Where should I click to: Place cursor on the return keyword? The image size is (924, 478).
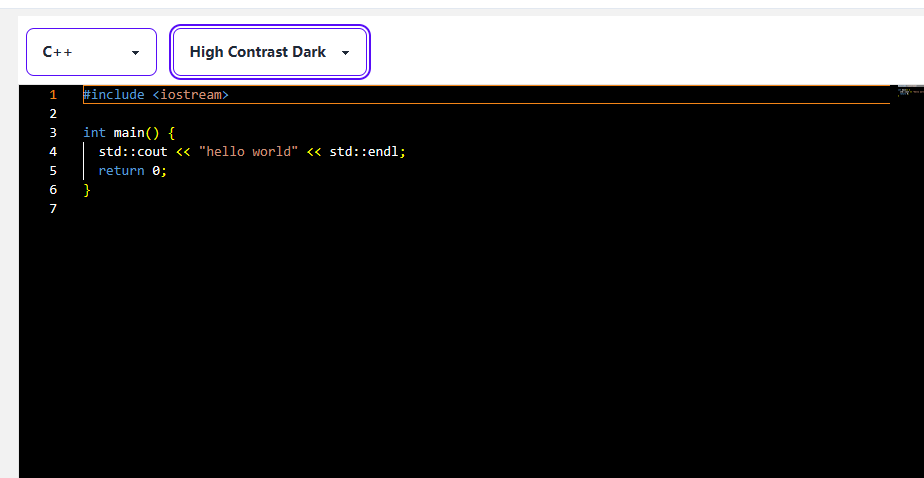pyautogui.click(x=121, y=171)
